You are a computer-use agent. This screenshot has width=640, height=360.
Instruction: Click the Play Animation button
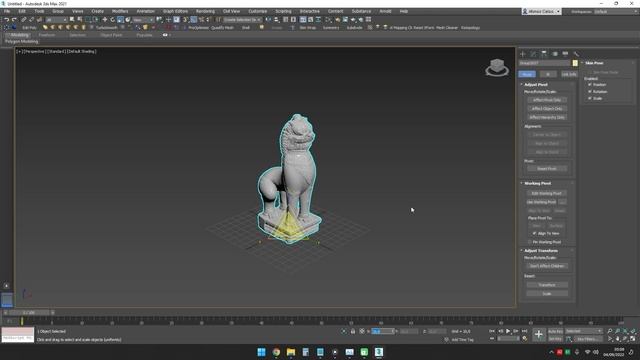(x=508, y=331)
